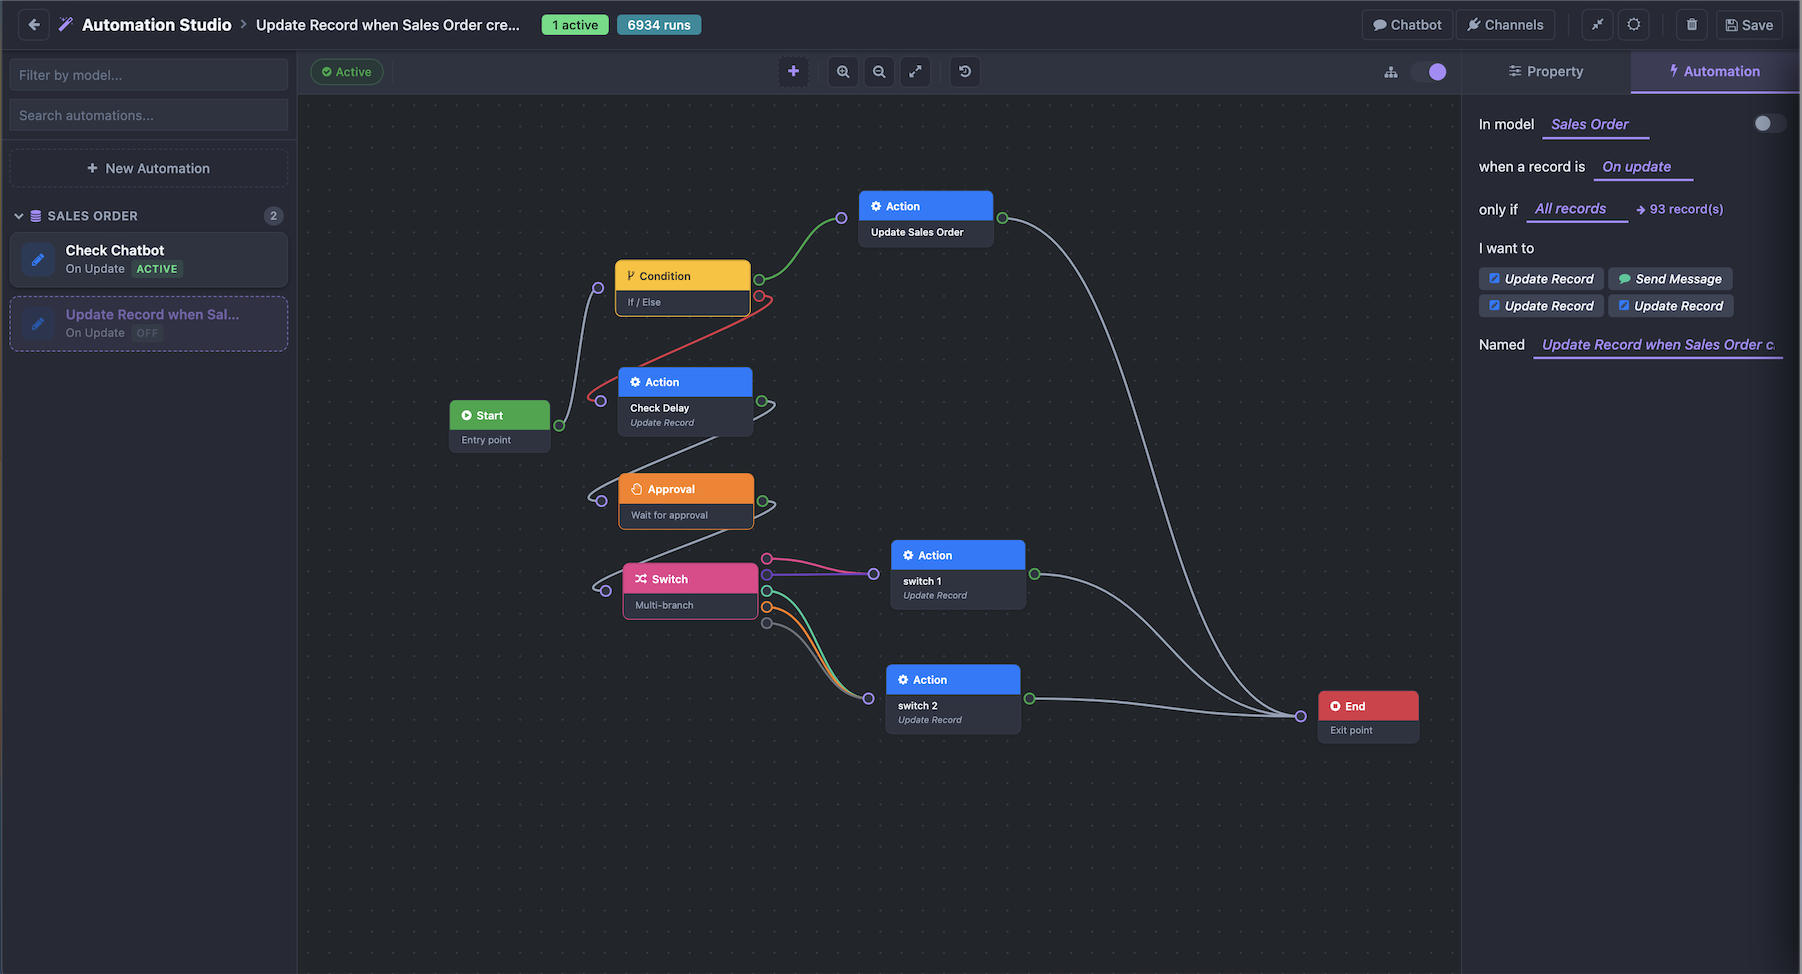Collapse the SALES ORDER group in the sidebar
The width and height of the screenshot is (1802, 974).
tap(18, 215)
